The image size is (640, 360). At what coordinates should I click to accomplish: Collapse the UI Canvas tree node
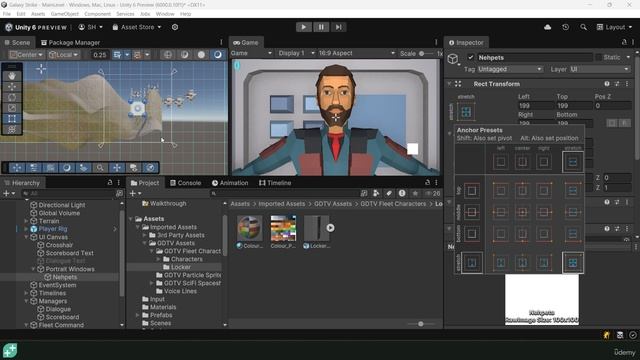click(27, 237)
